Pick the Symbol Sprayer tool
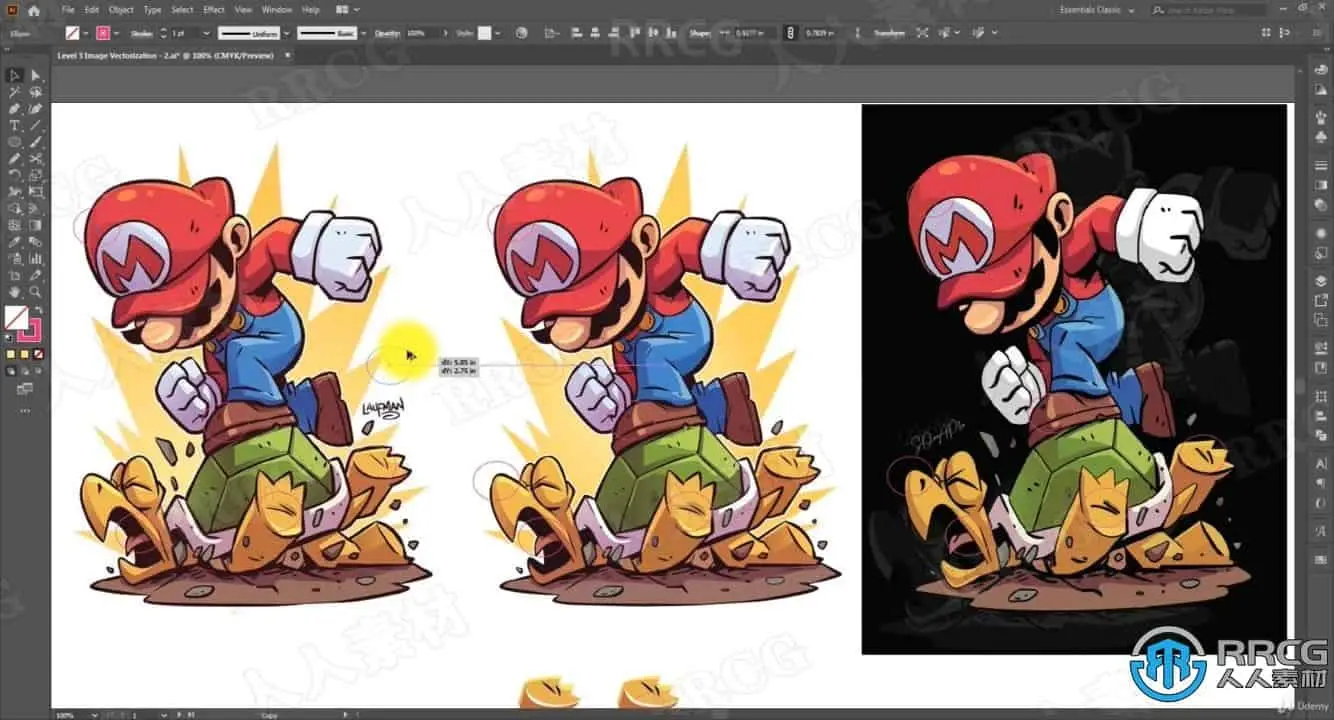The width and height of the screenshot is (1334, 720). tap(15, 258)
